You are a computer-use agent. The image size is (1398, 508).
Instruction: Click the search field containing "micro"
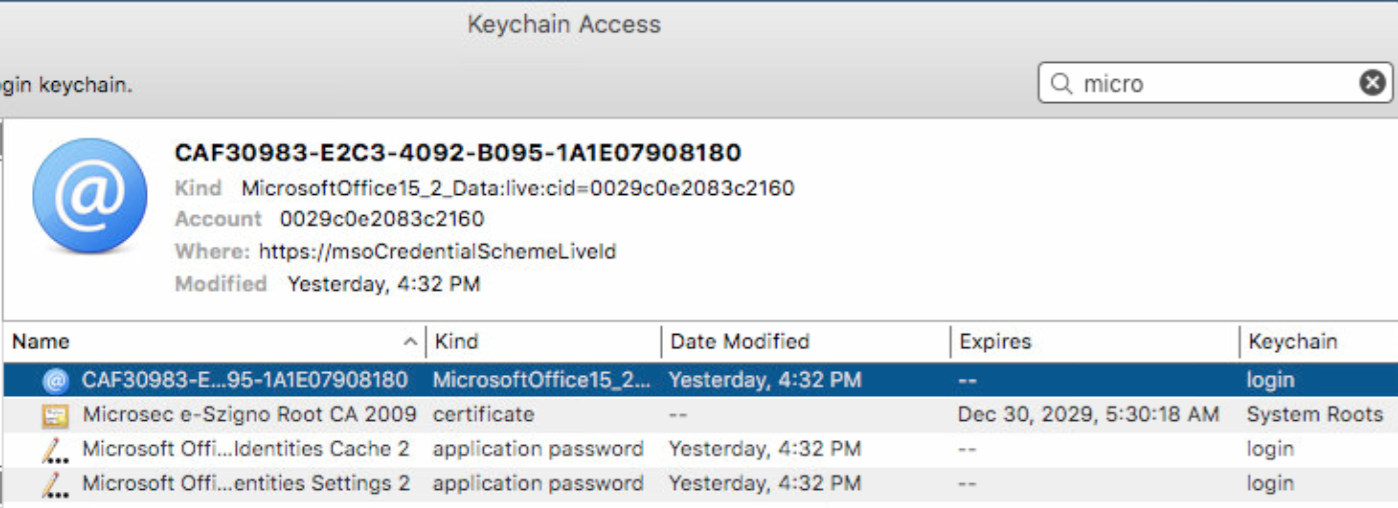1210,84
